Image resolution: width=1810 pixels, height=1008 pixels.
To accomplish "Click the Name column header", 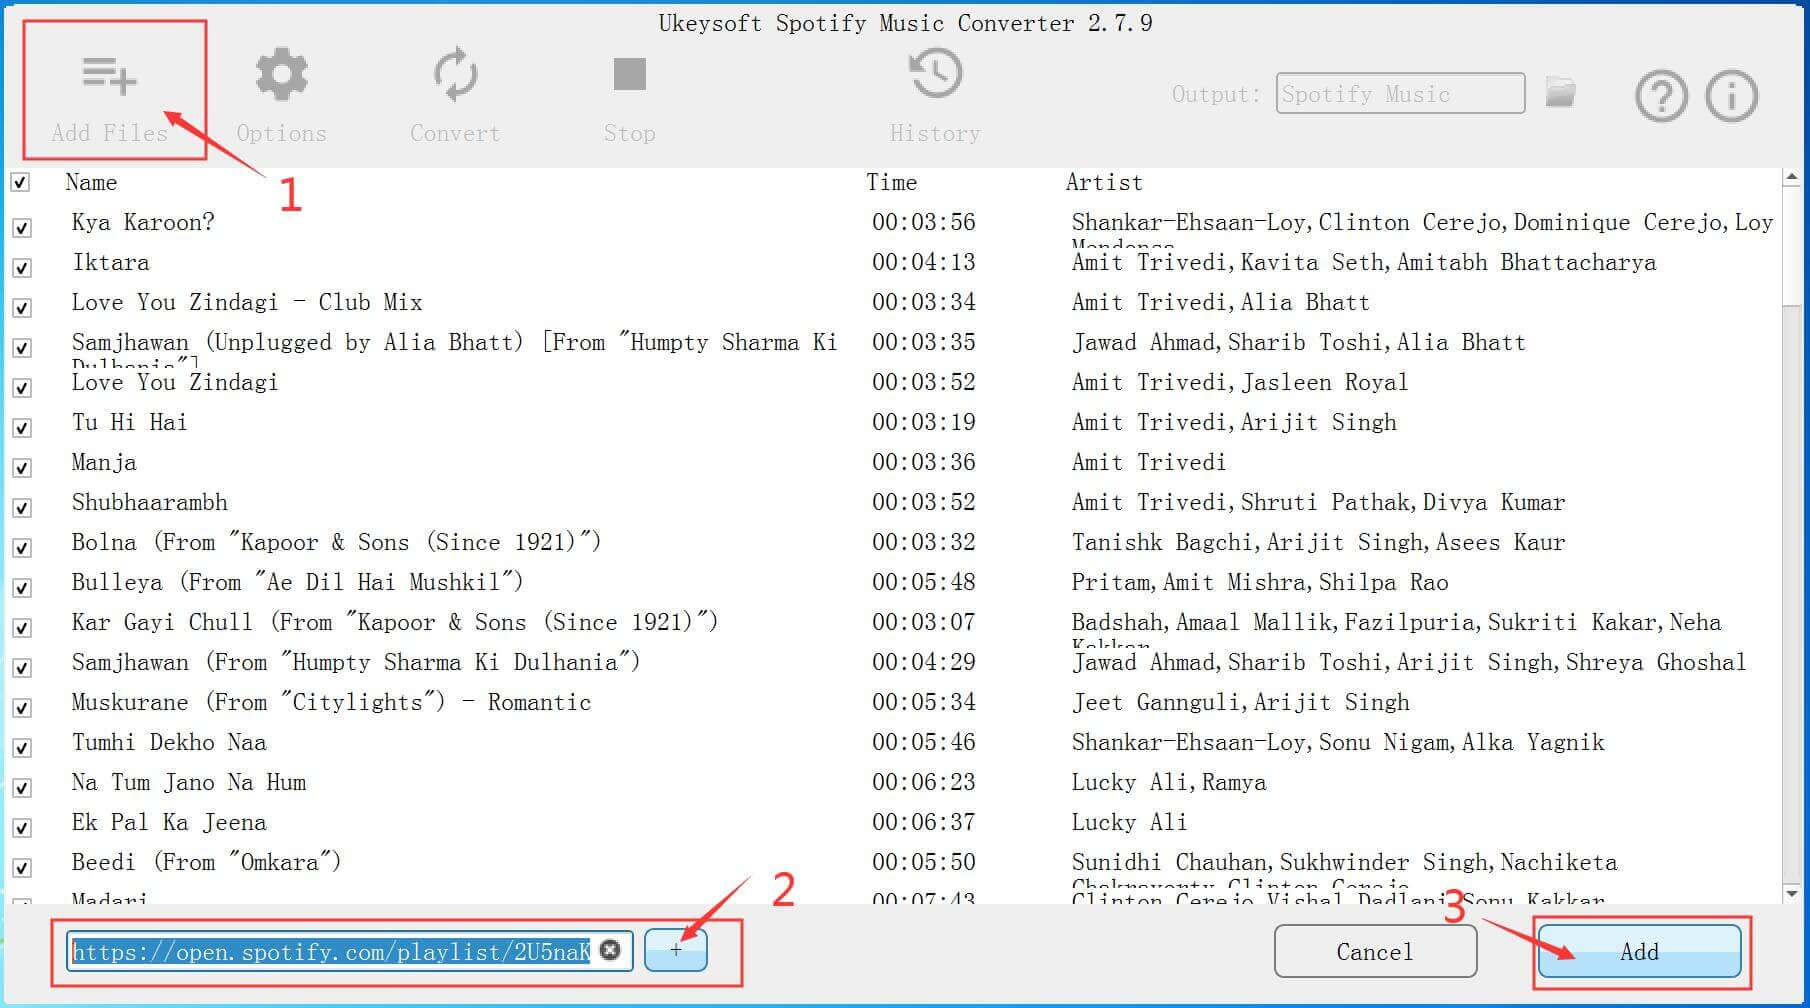I will click(x=91, y=182).
